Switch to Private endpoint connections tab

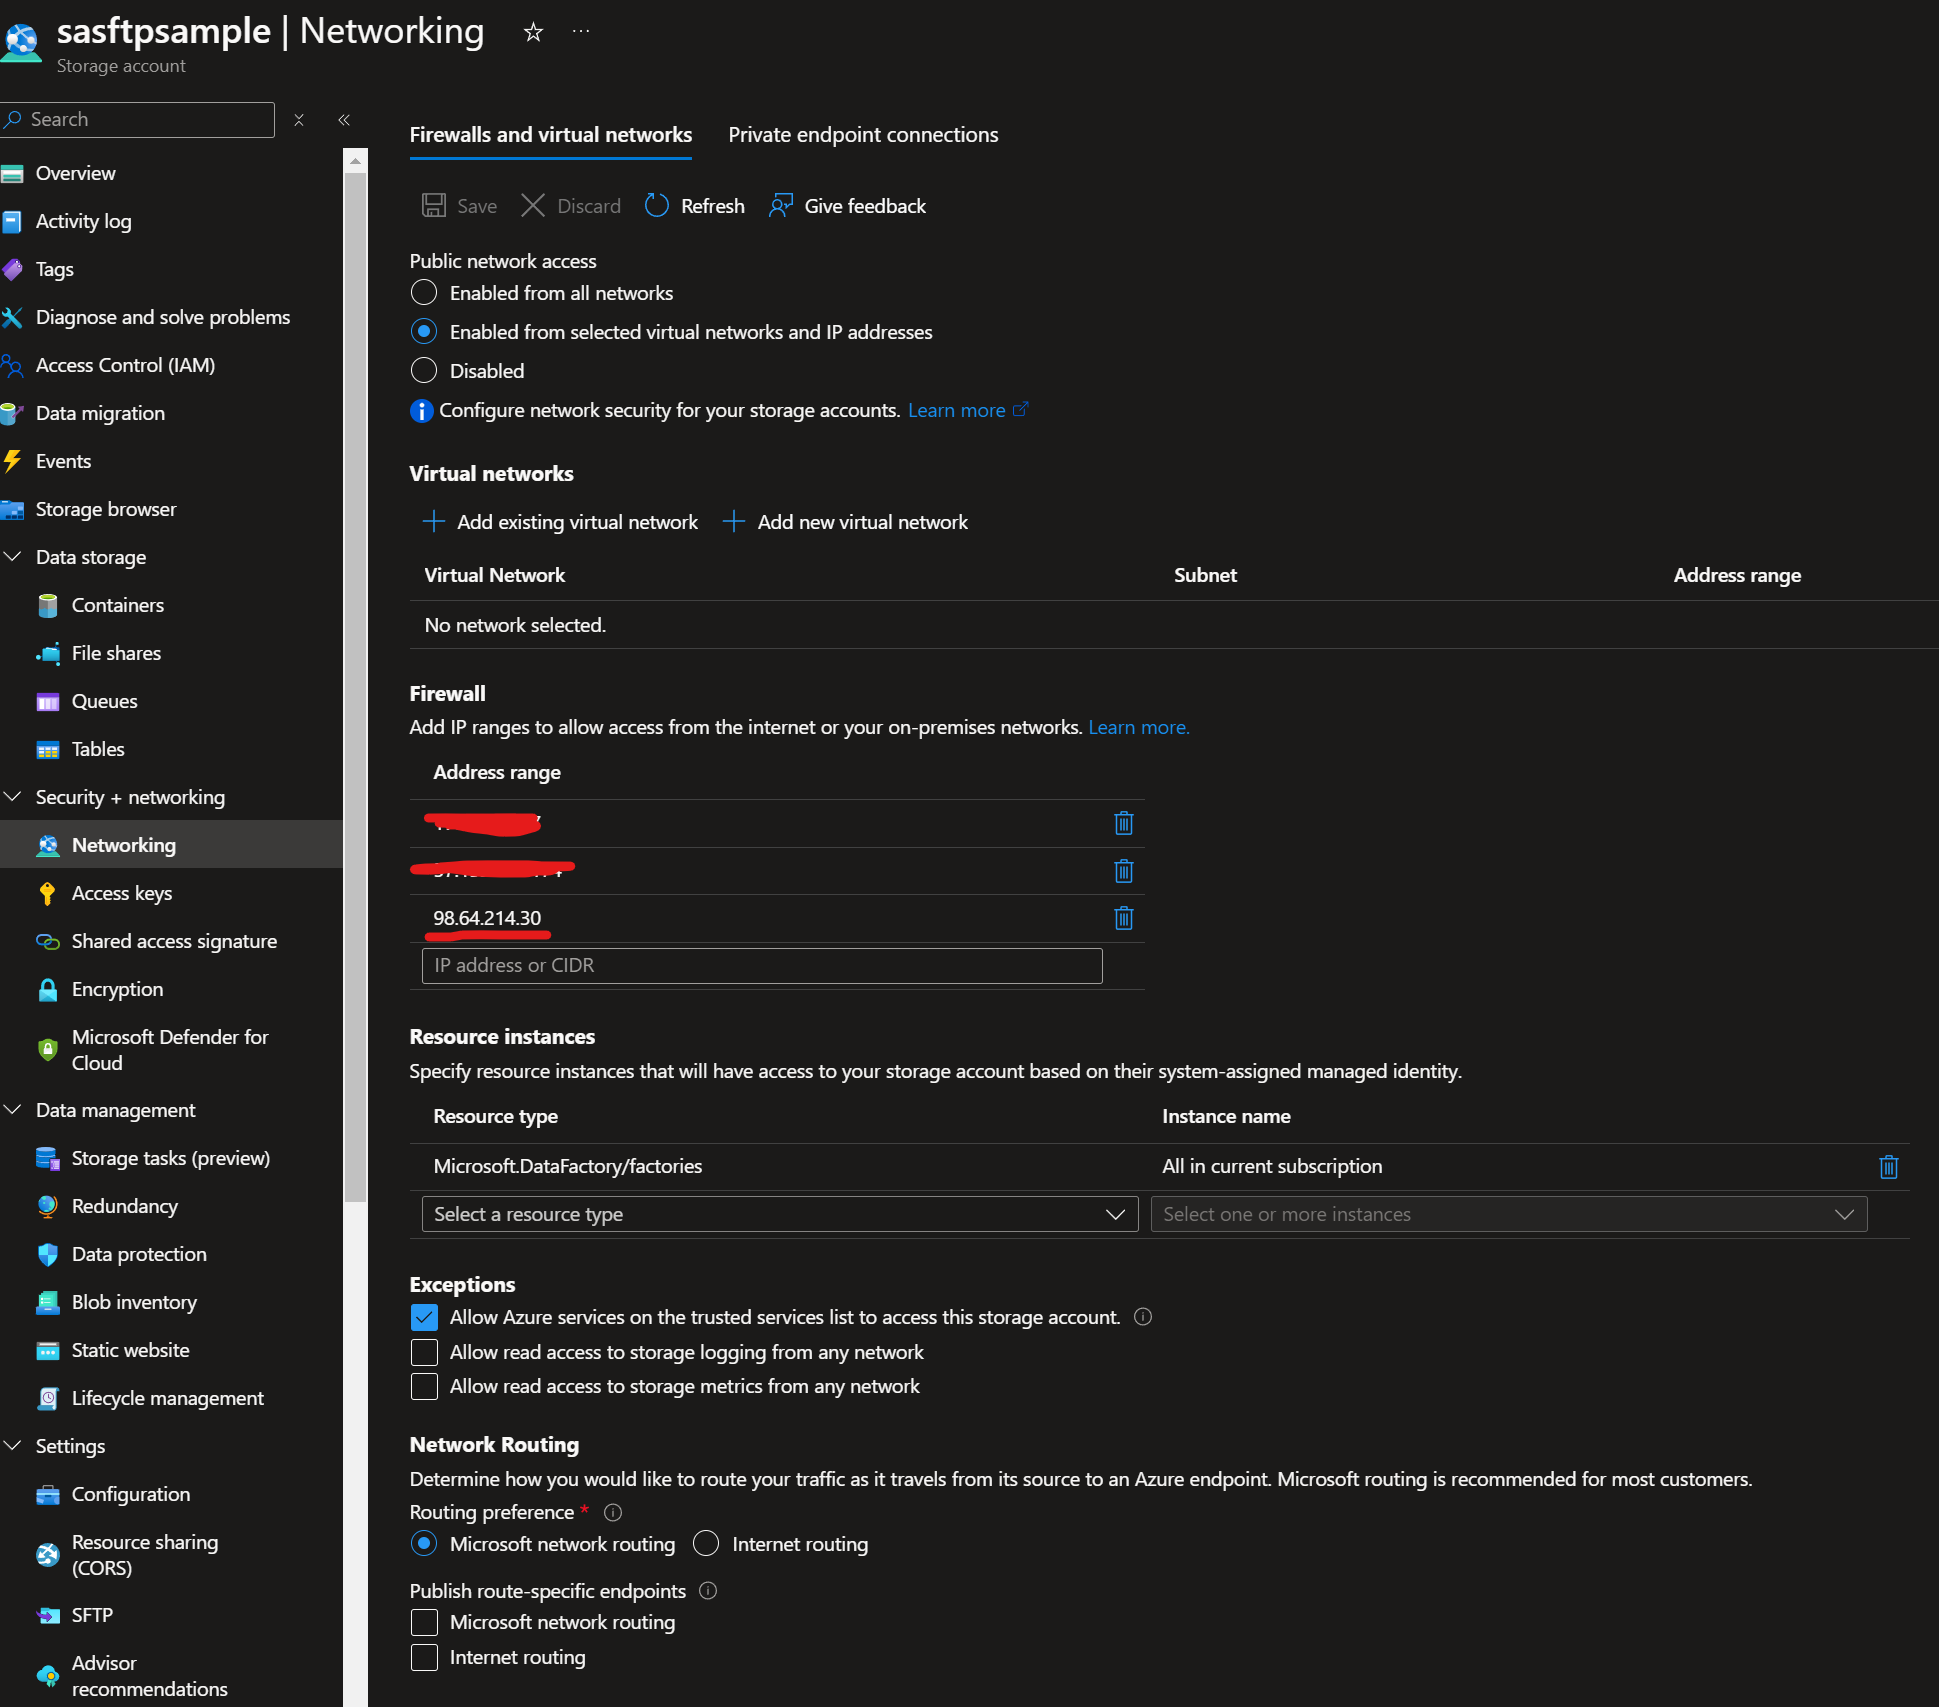click(863, 134)
